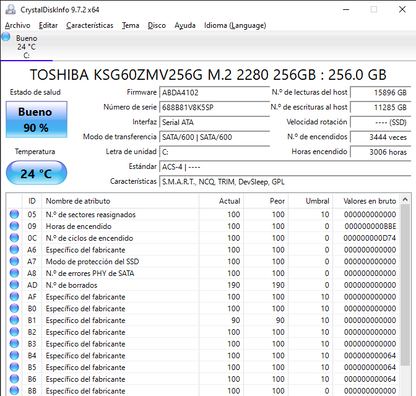
Task: Select row N.º de ciclos de encendido
Action: point(203,238)
